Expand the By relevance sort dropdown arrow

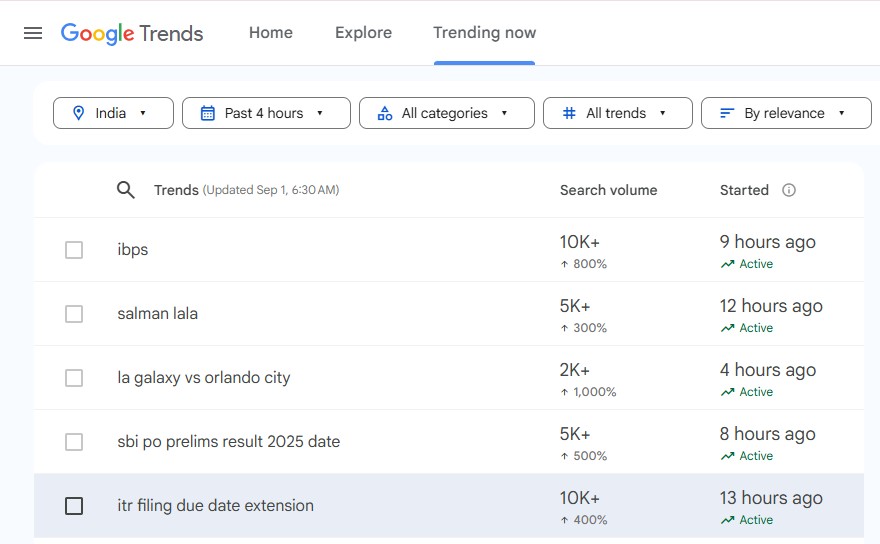841,113
